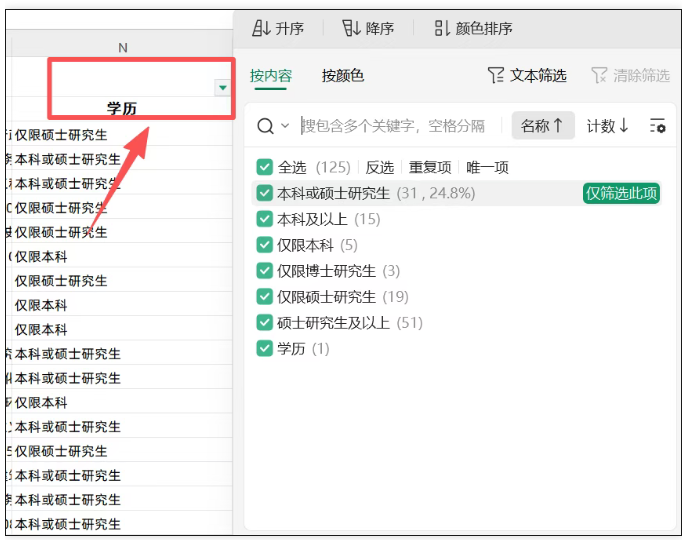Toggle the 硕士研究生及以上 checkbox

click(265, 323)
